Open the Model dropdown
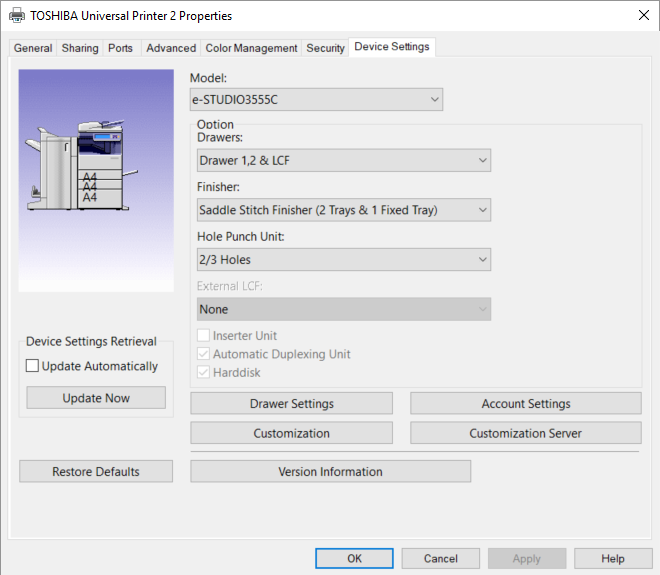Viewport: 660px width, 575px height. pos(316,99)
